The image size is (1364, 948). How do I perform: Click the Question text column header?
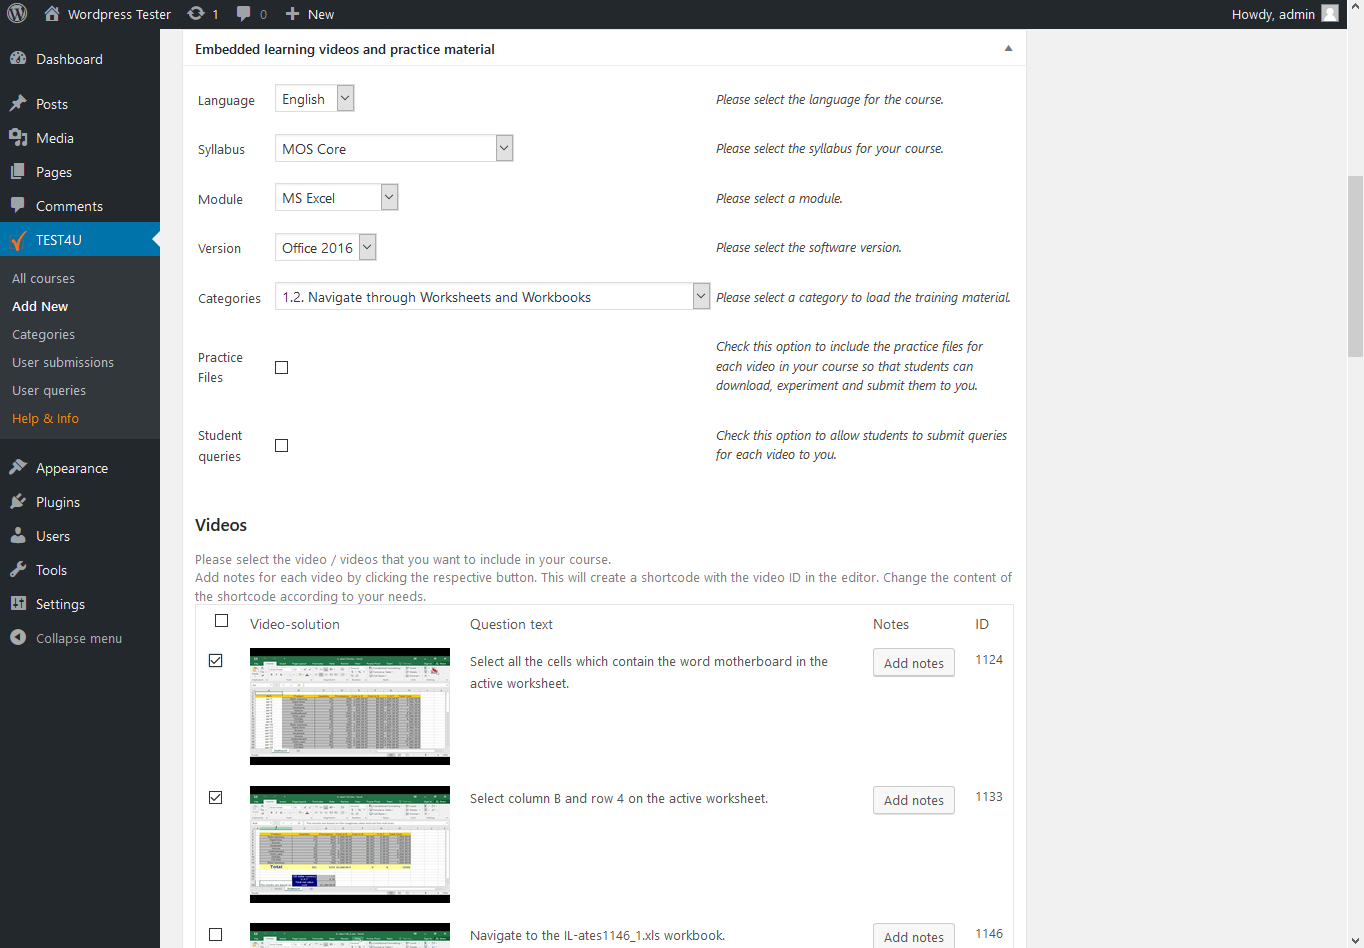click(x=511, y=624)
